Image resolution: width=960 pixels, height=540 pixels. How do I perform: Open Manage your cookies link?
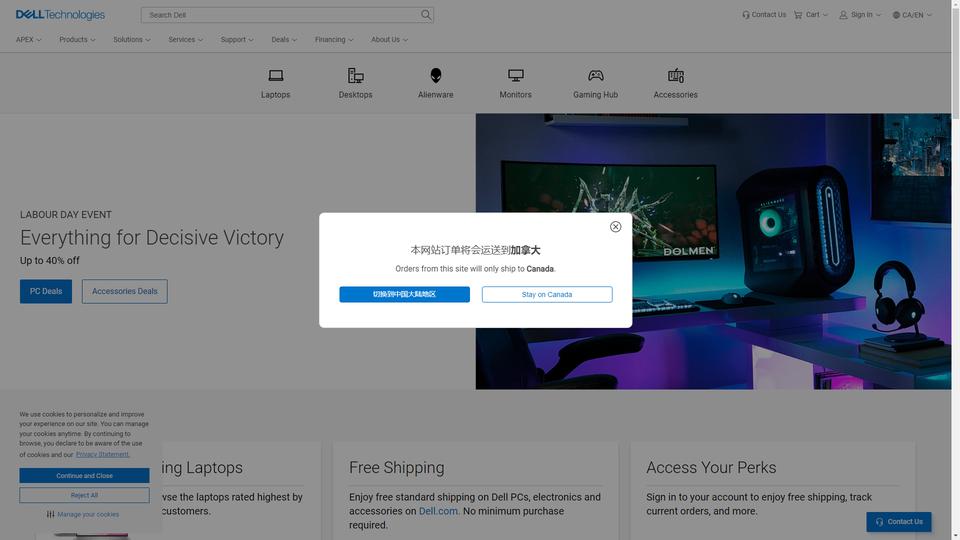pos(88,514)
